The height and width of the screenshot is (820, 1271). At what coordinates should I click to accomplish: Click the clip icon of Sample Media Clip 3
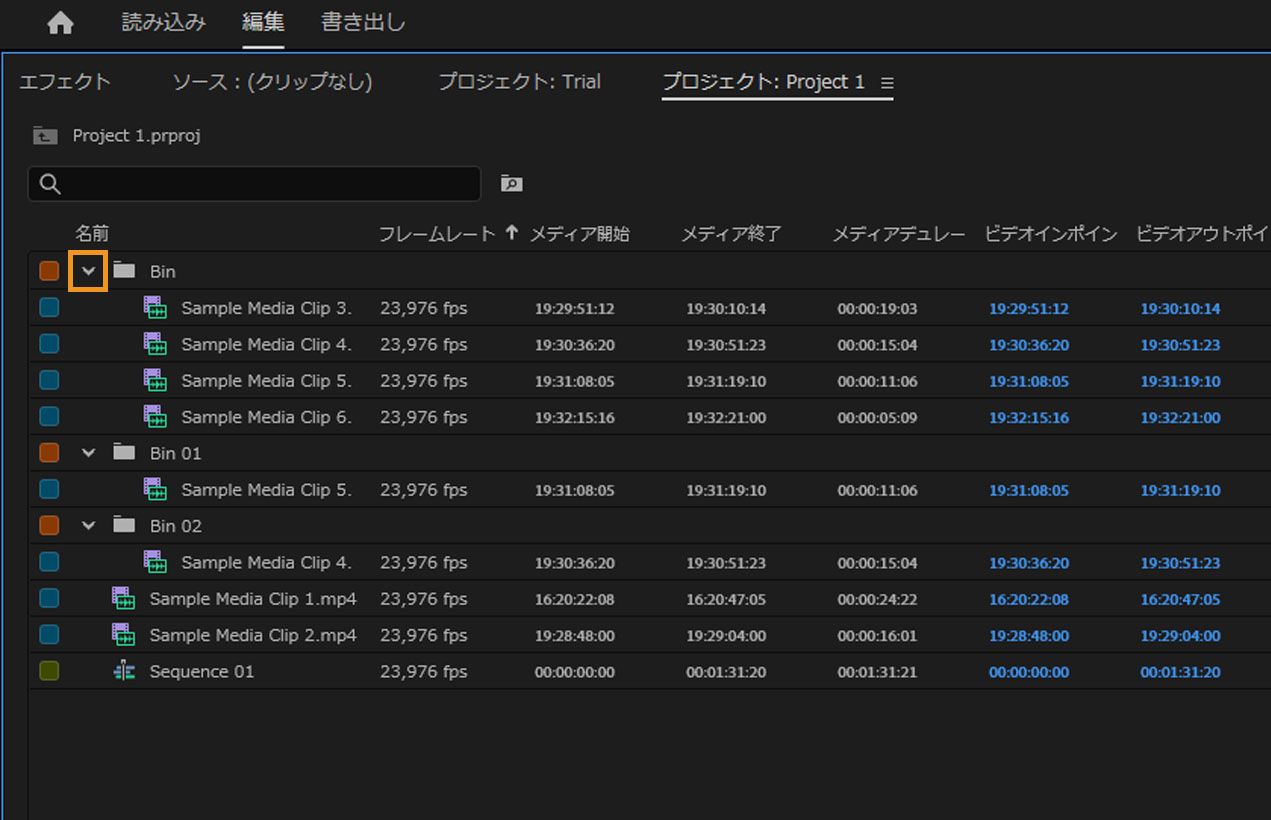[x=155, y=308]
